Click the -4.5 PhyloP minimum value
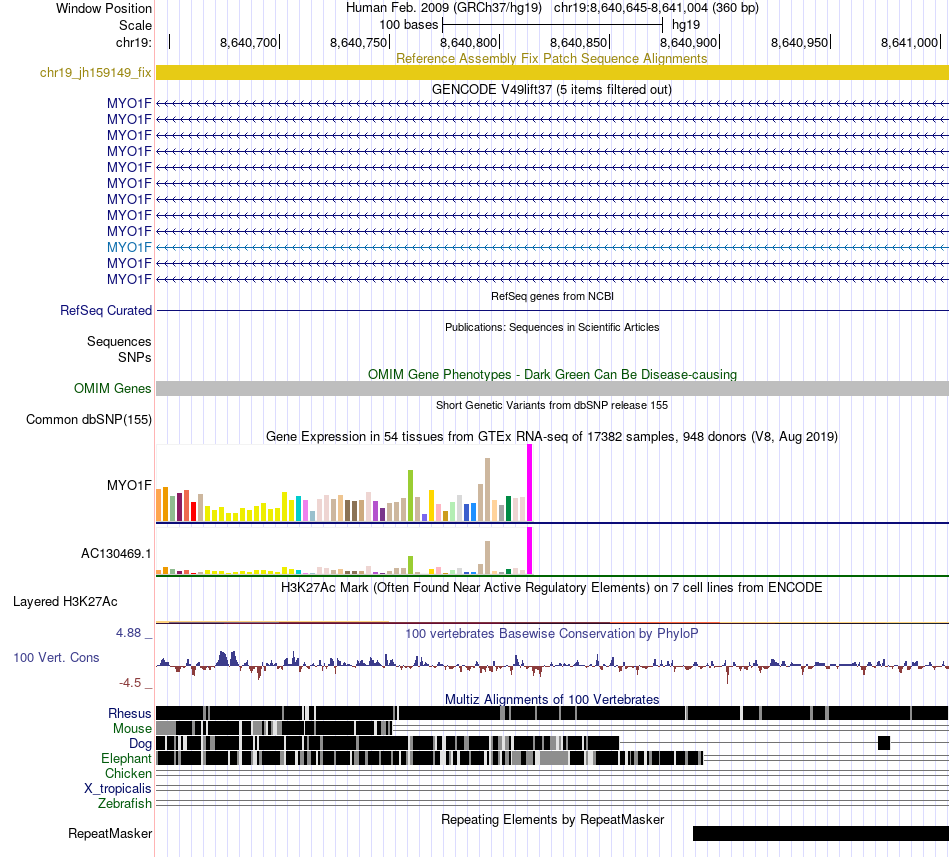 click(130, 683)
